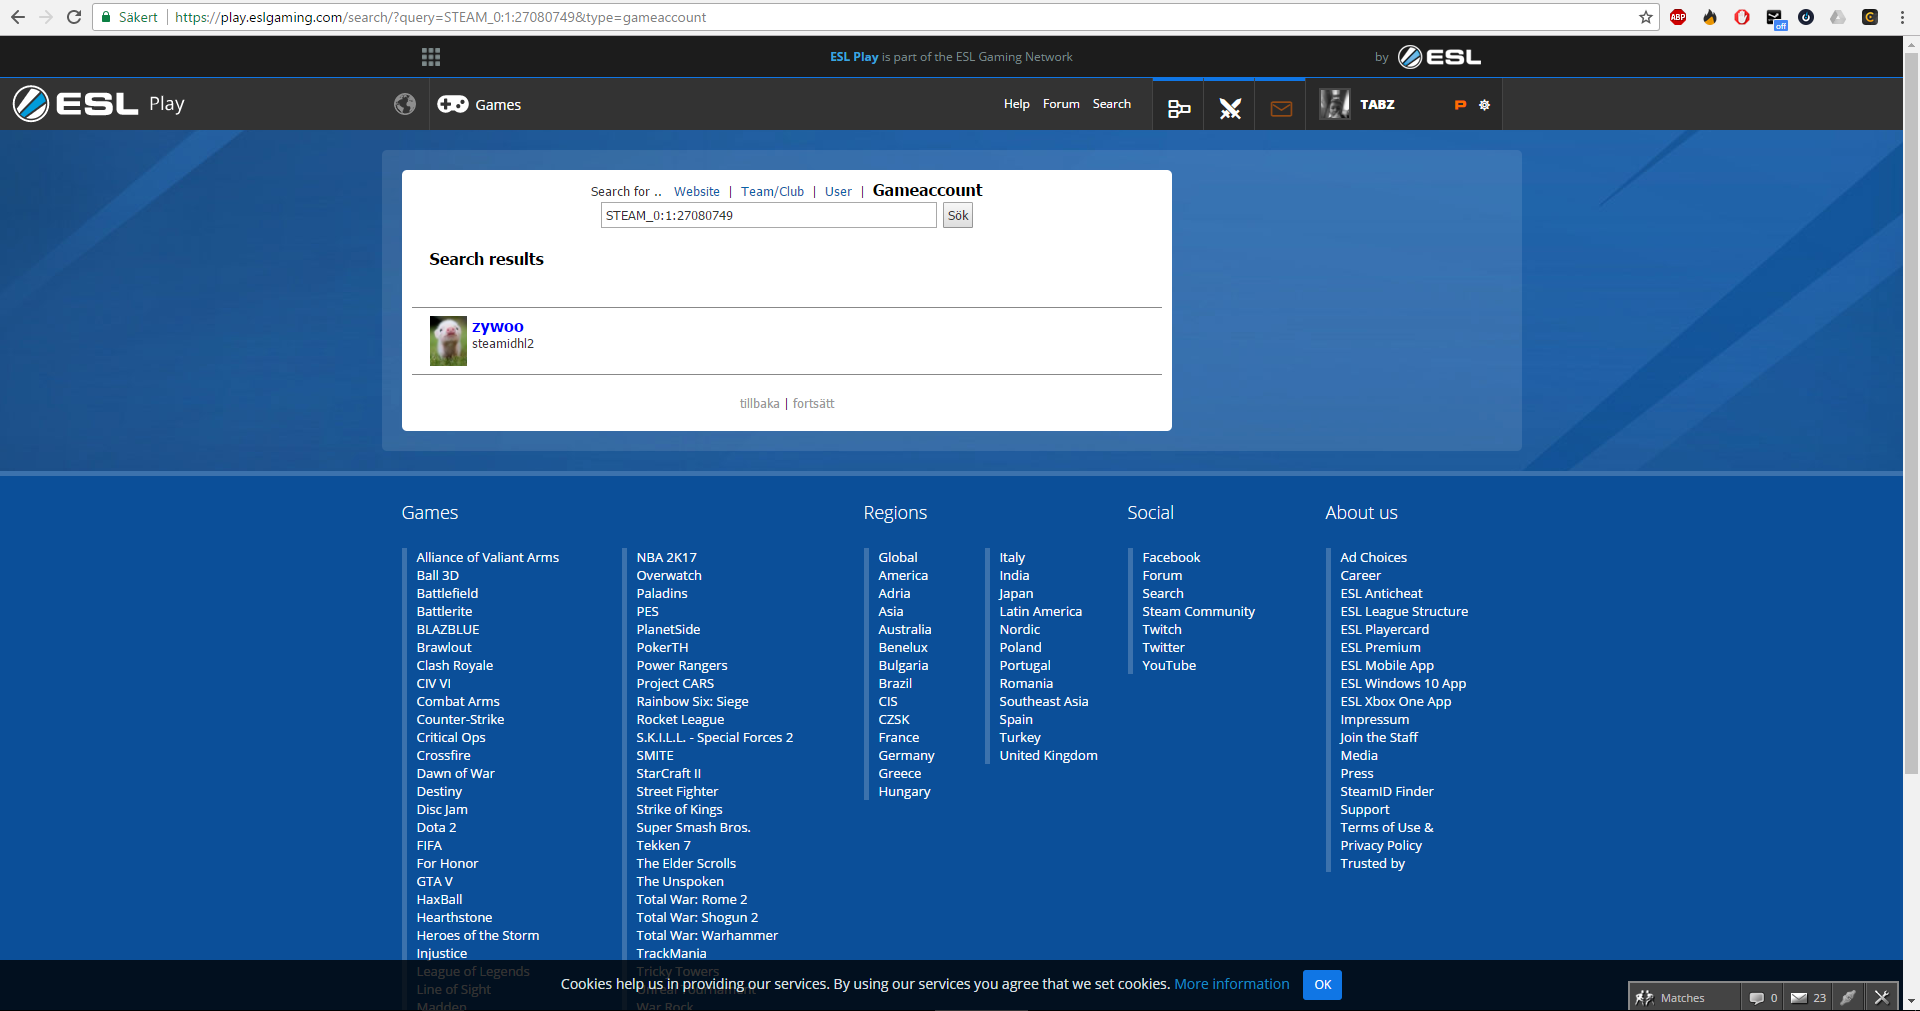
Task: Open the orange envelope messages icon
Action: pyautogui.click(x=1281, y=108)
